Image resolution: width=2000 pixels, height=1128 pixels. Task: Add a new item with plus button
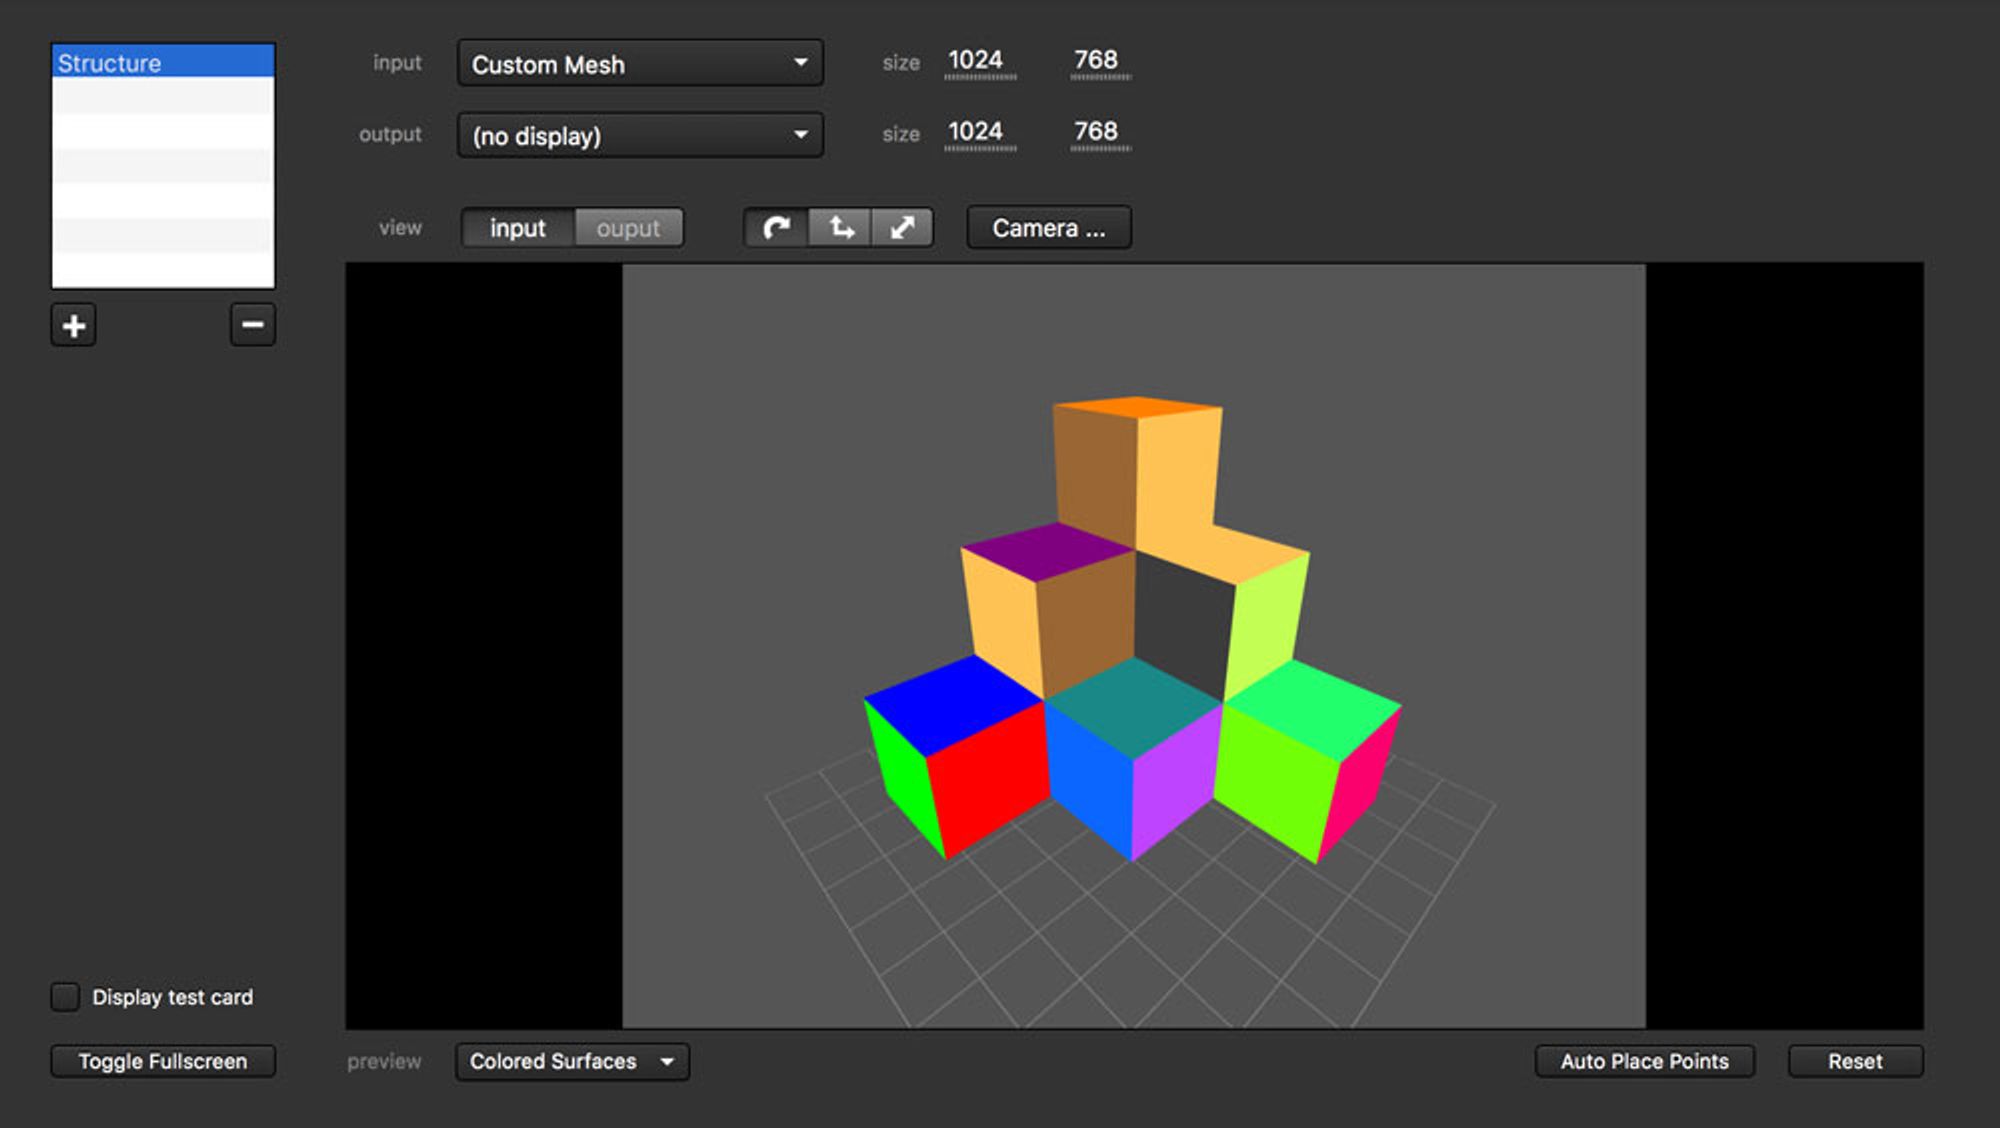point(74,325)
